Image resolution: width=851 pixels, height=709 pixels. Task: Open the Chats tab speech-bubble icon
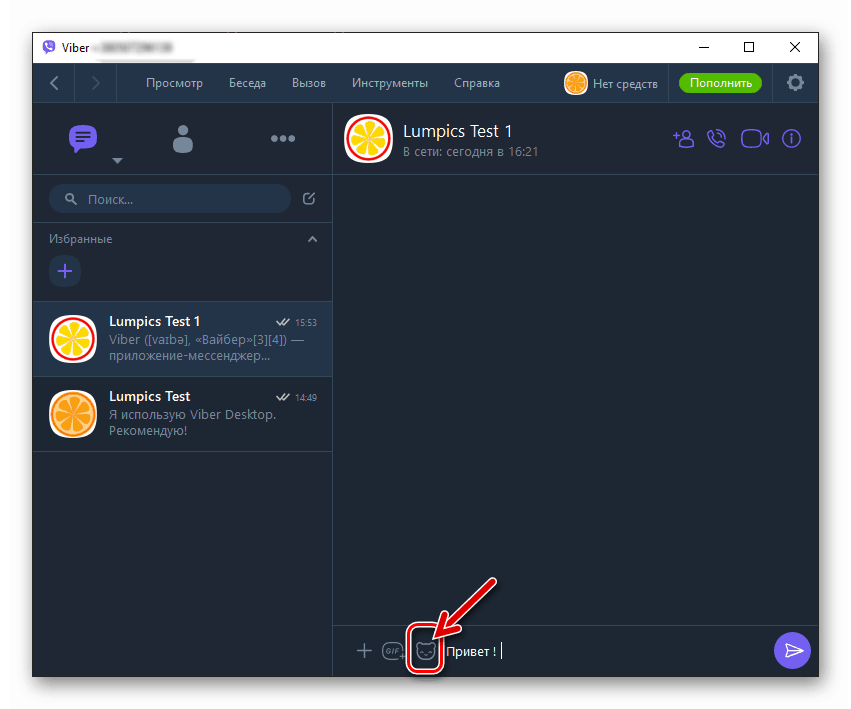pyautogui.click(x=83, y=138)
